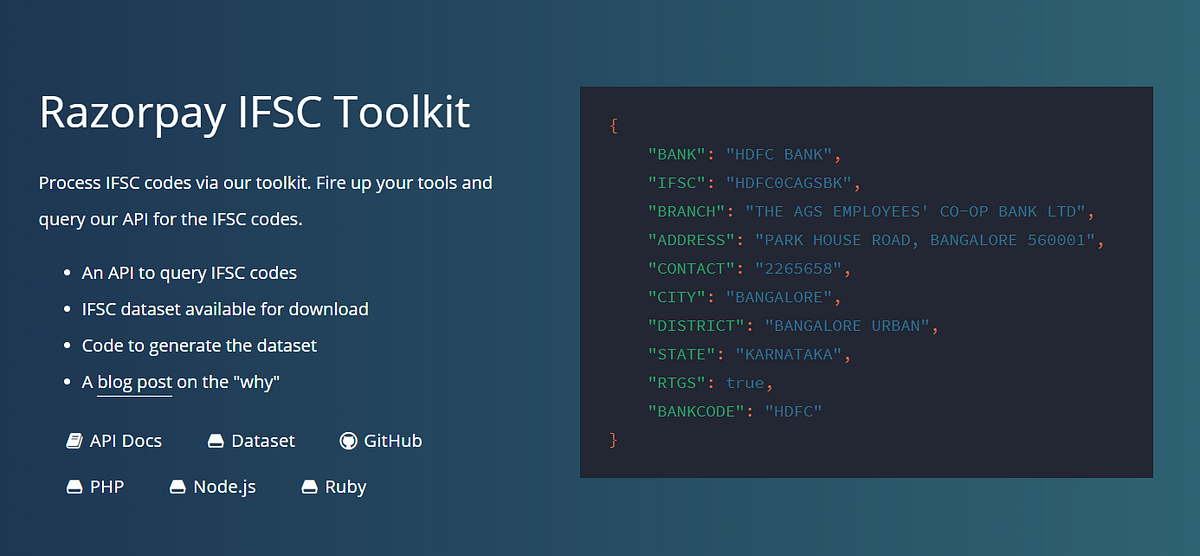Click the RTGS true value
1200x556 pixels.
(x=745, y=383)
